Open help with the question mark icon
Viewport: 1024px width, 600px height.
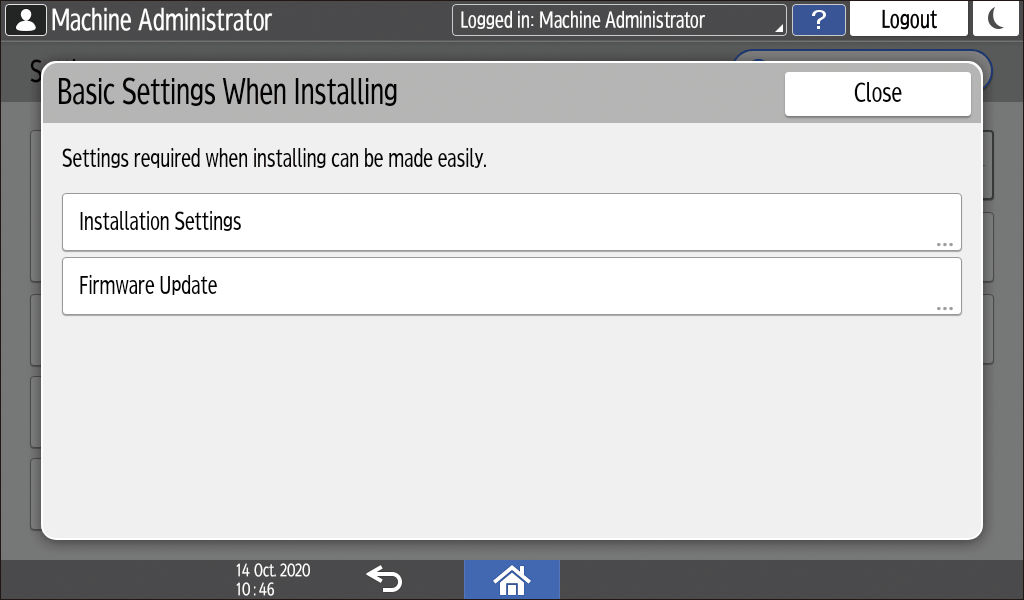pyautogui.click(x=818, y=20)
